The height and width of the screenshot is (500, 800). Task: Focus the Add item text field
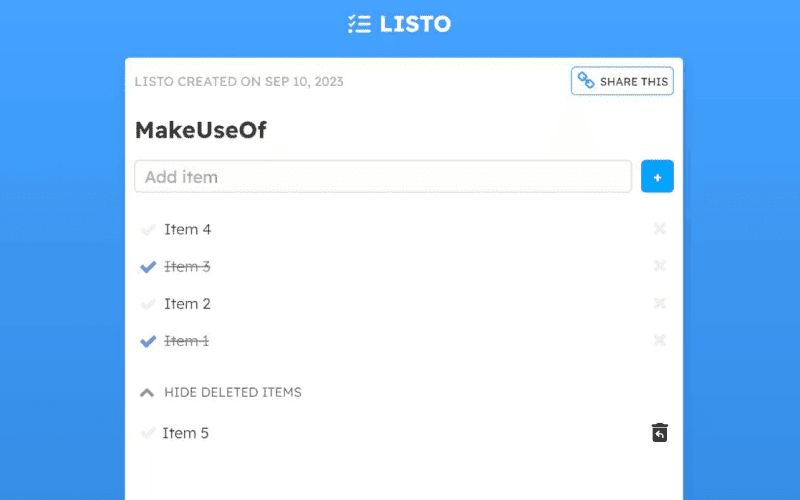pyautogui.click(x=383, y=177)
